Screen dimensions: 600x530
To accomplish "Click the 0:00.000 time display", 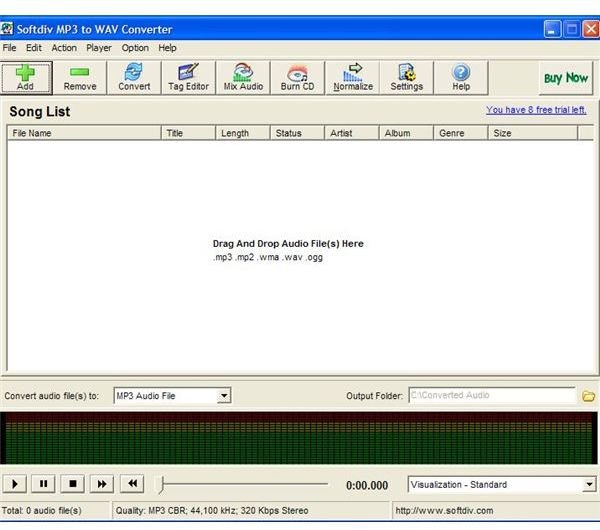I will (x=367, y=485).
